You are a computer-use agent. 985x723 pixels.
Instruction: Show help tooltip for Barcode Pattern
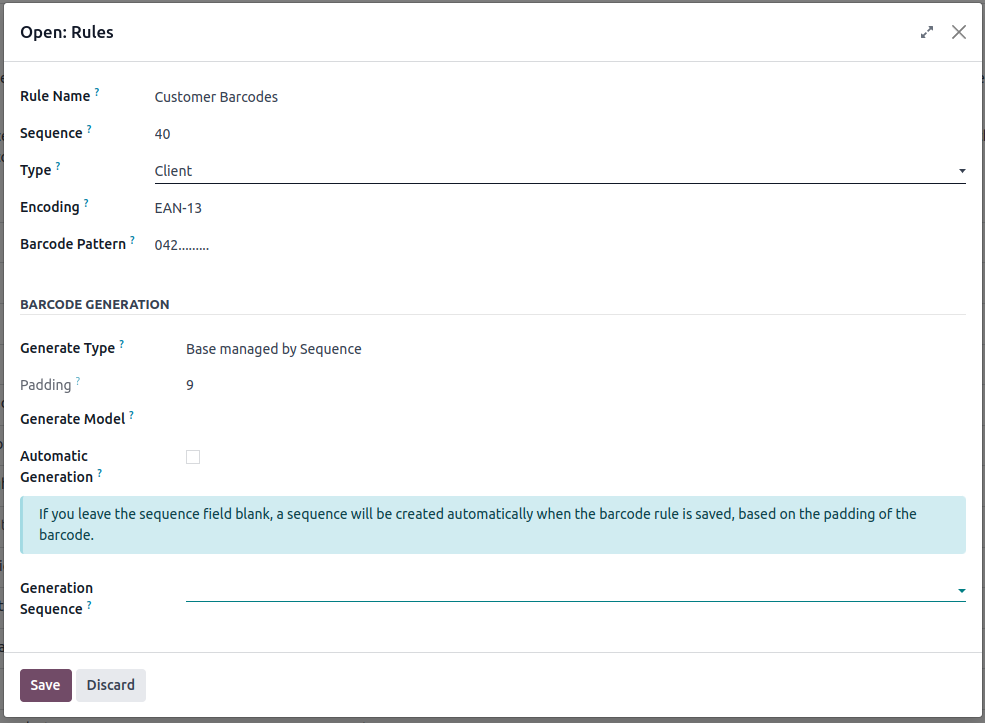(133, 240)
